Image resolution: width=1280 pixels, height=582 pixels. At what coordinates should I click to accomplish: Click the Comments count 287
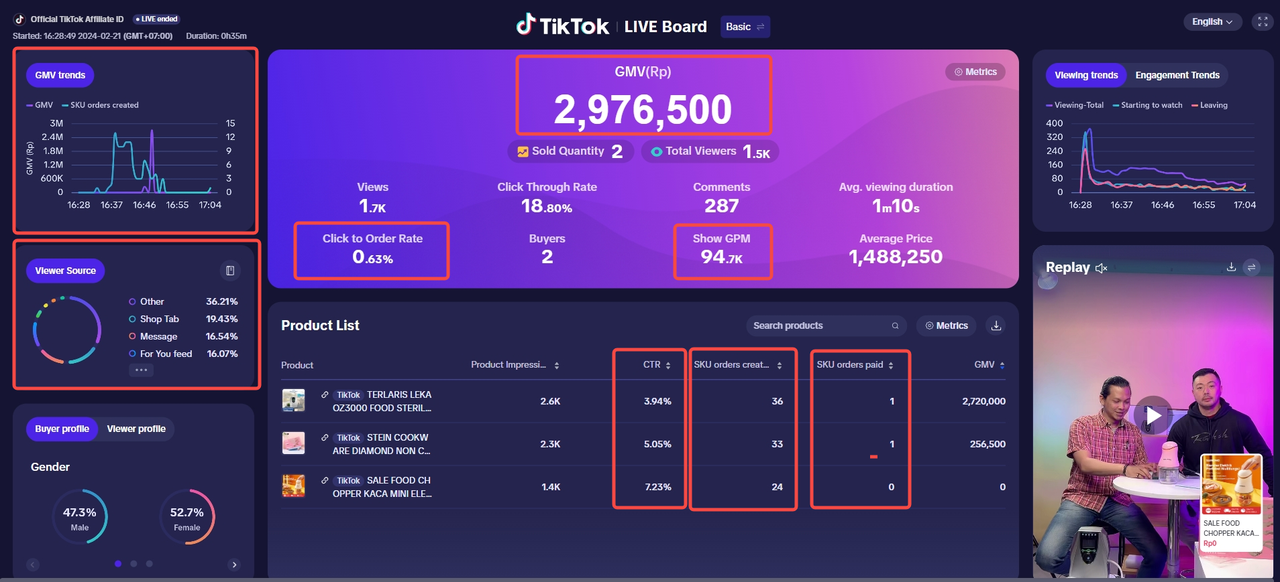click(x=721, y=206)
